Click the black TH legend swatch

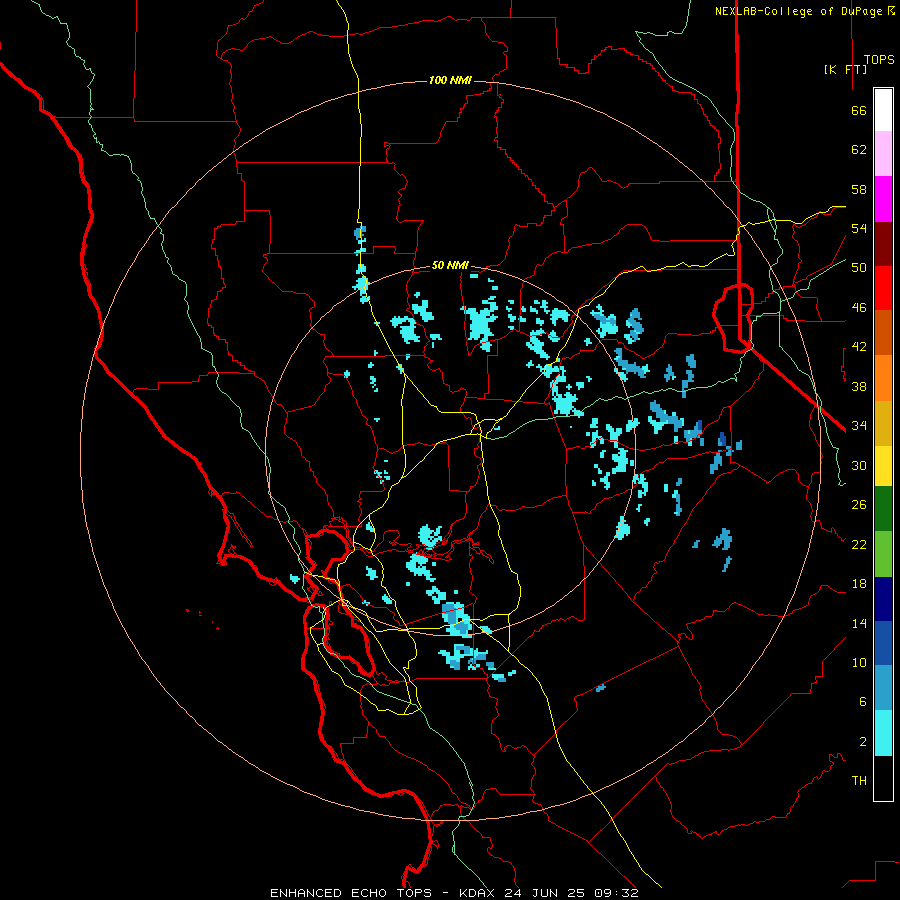(x=883, y=778)
